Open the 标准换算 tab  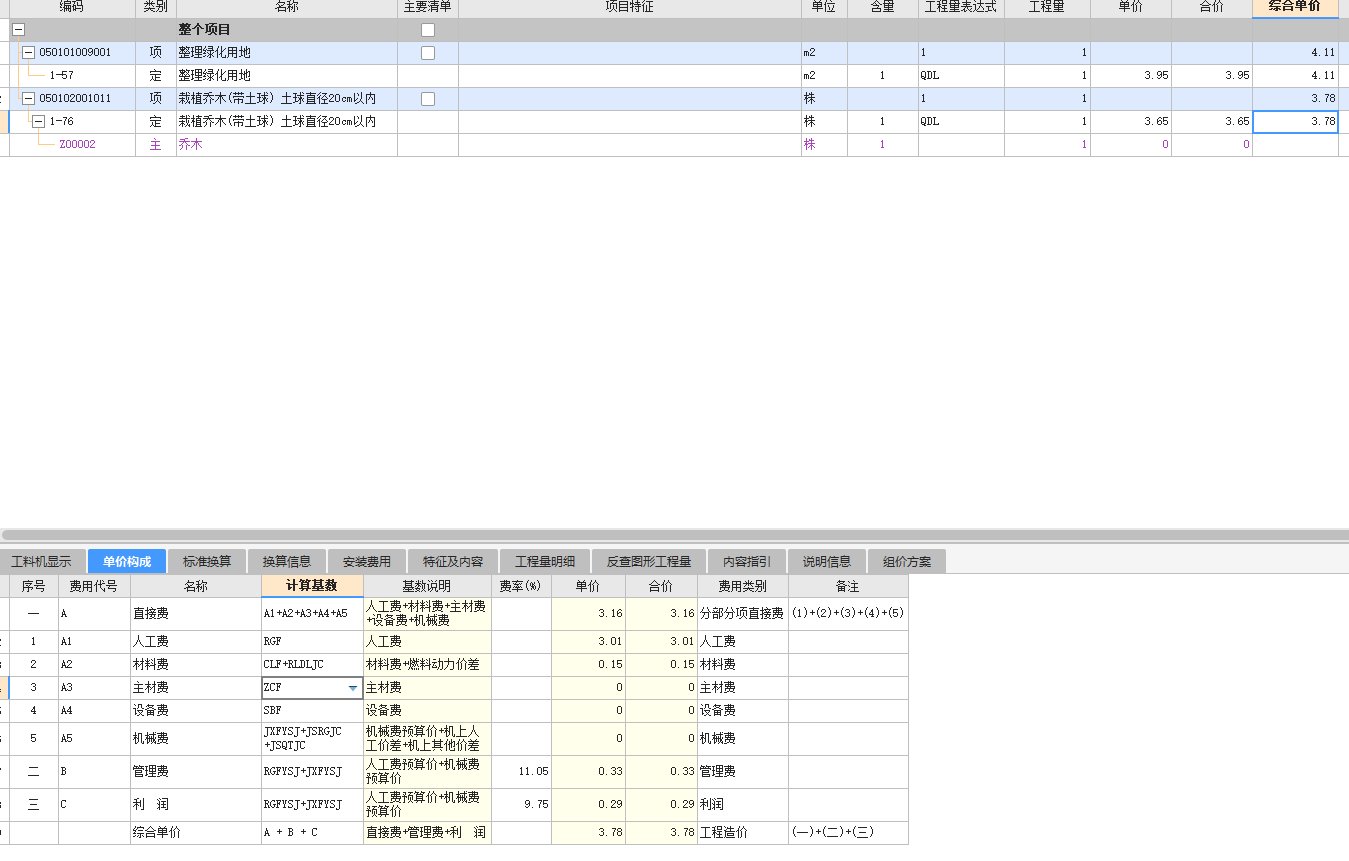[207, 562]
